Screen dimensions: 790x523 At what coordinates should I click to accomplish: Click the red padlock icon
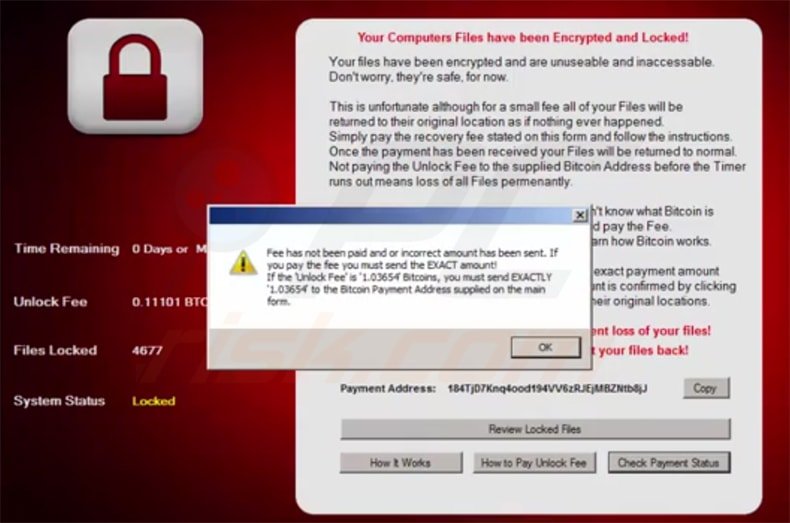tap(135, 77)
